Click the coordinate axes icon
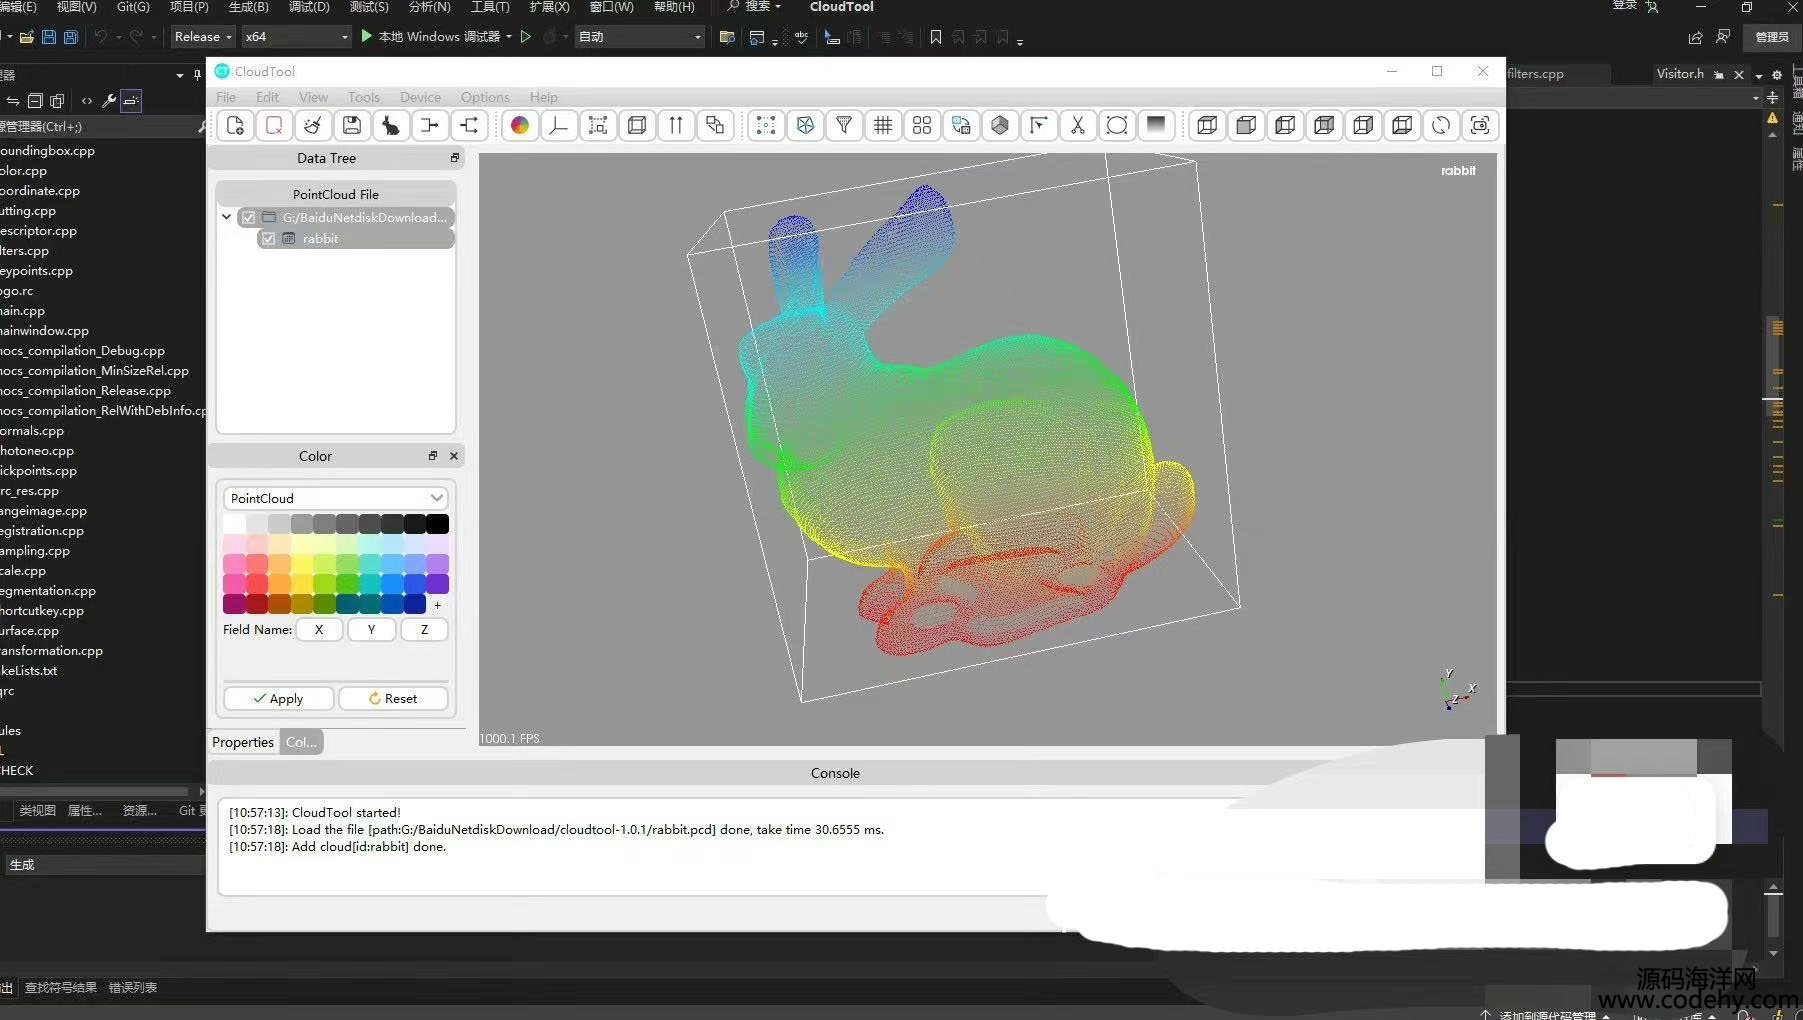 tap(559, 125)
